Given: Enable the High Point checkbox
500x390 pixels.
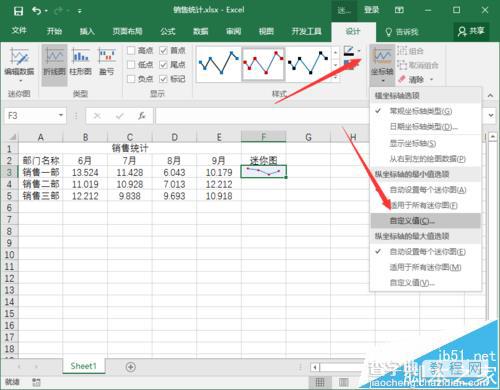Looking at the screenshot, I should tap(131, 50).
